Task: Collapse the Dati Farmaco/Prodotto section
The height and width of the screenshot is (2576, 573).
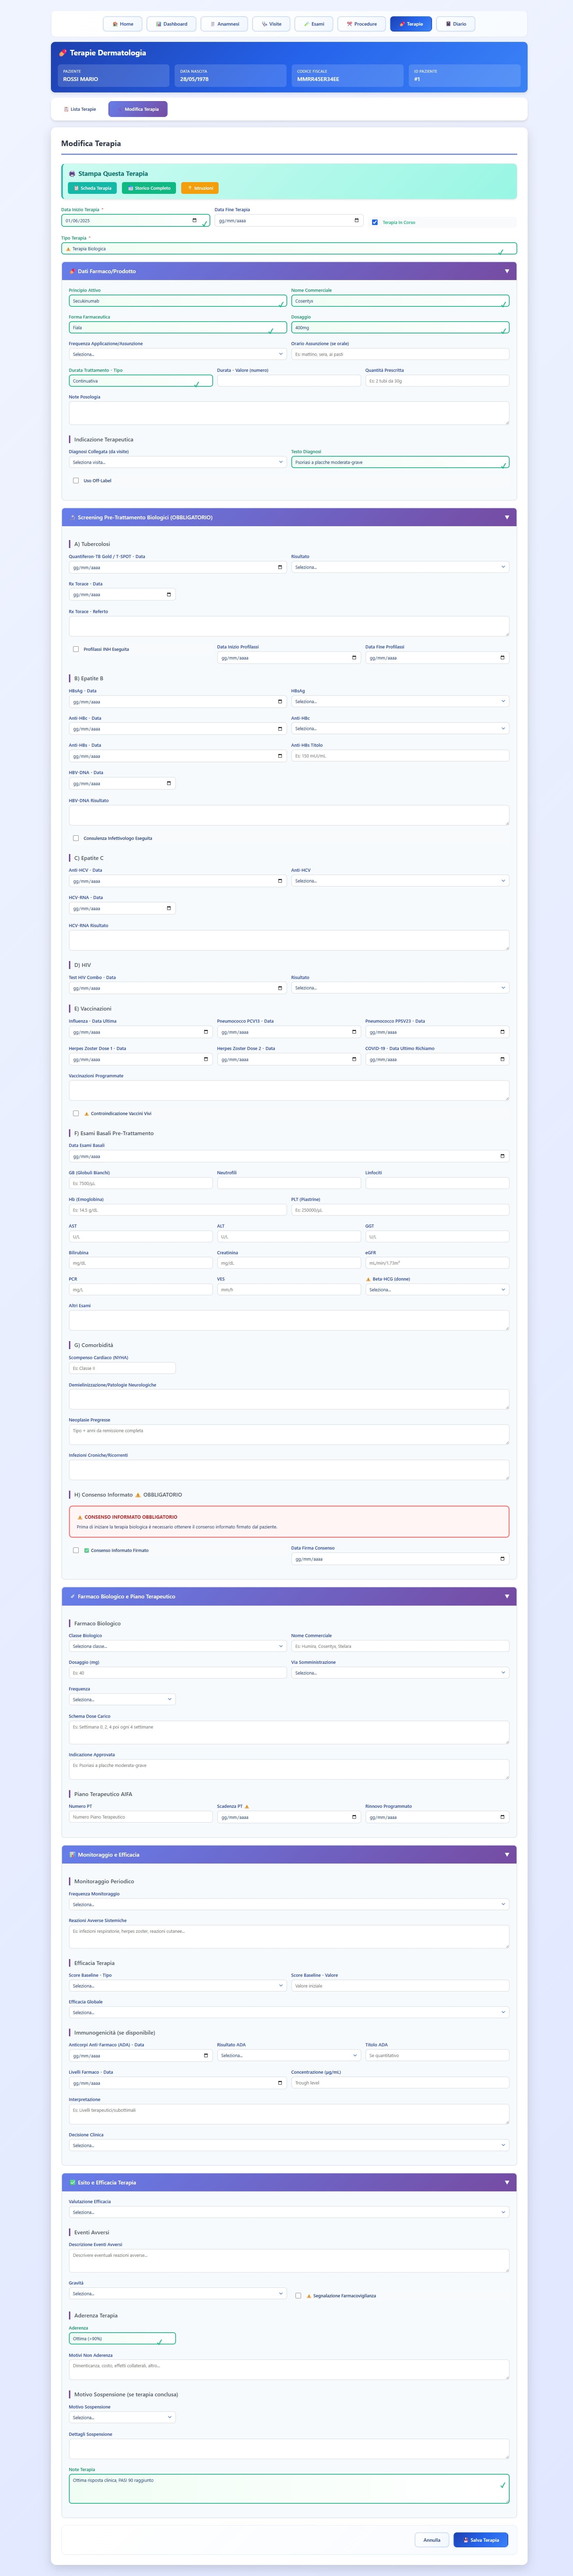Action: pos(506,271)
